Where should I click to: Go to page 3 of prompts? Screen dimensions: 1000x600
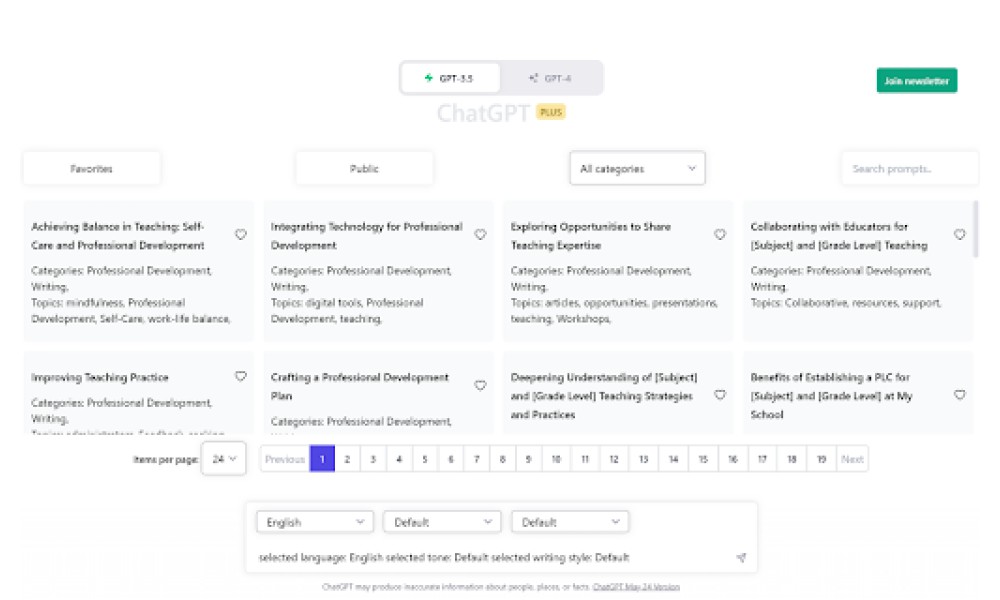tap(373, 459)
